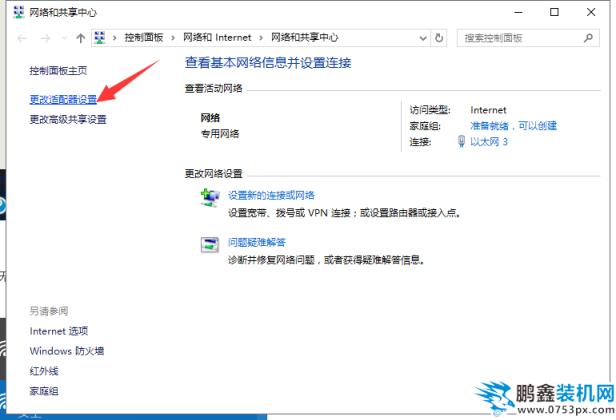Maximize the 网络和共享中心 window
The image size is (616, 420).
(554, 12)
